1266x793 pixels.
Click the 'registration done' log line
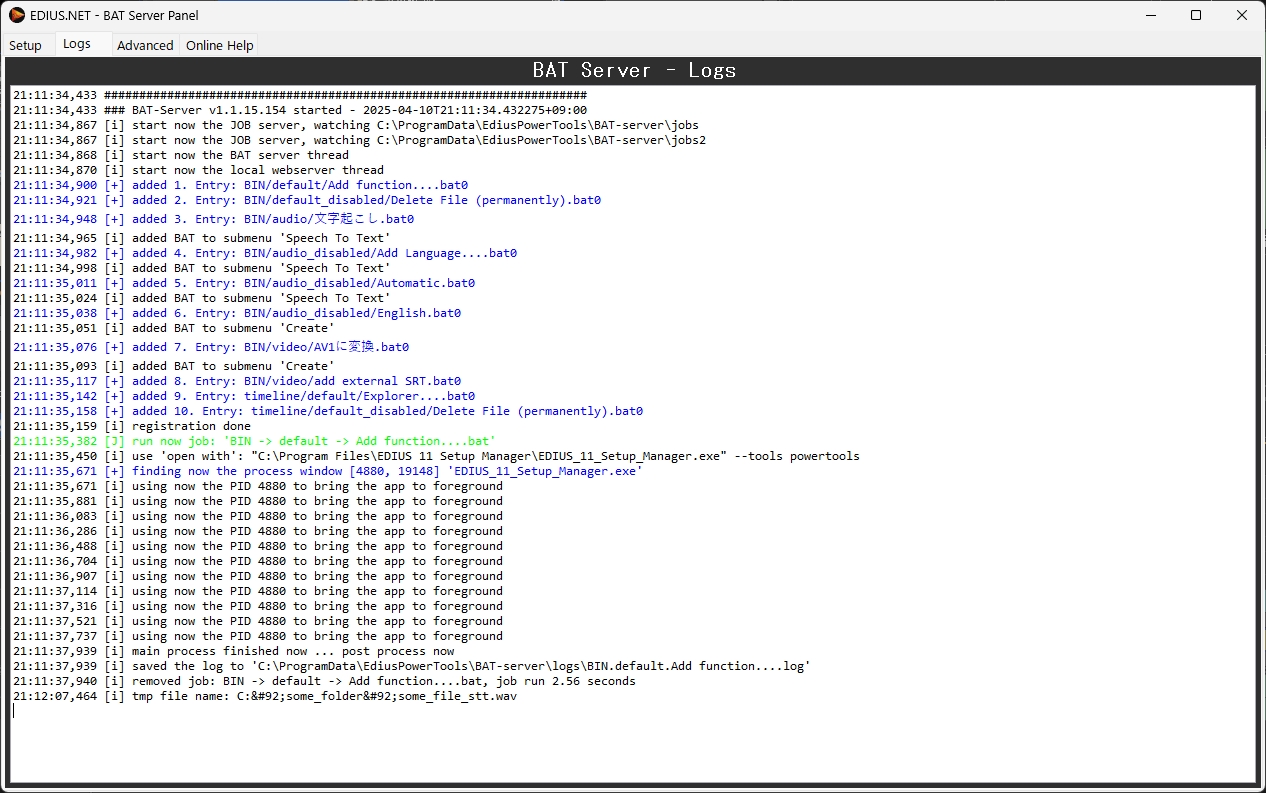click(x=132, y=426)
